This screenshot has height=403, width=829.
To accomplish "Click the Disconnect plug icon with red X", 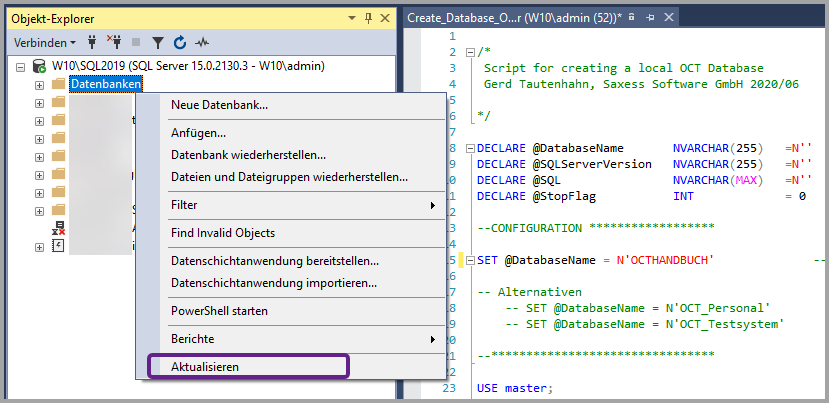I will (115, 43).
